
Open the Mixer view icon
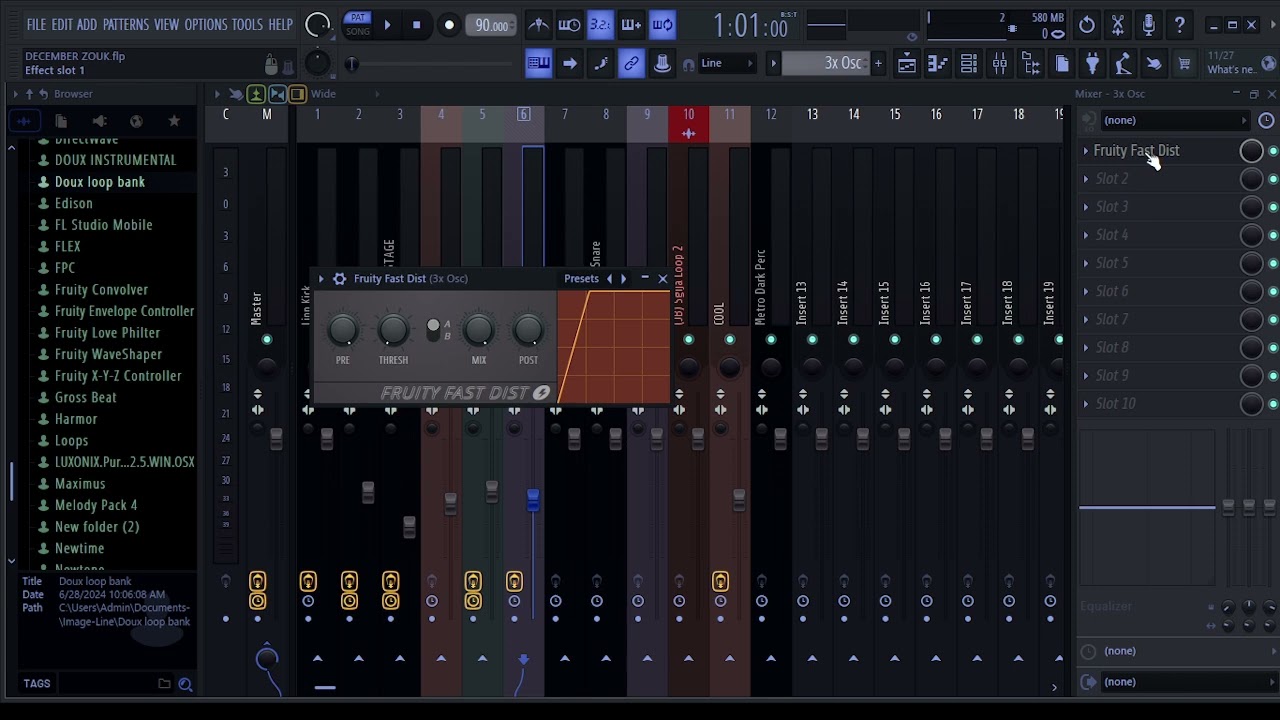pos(999,64)
